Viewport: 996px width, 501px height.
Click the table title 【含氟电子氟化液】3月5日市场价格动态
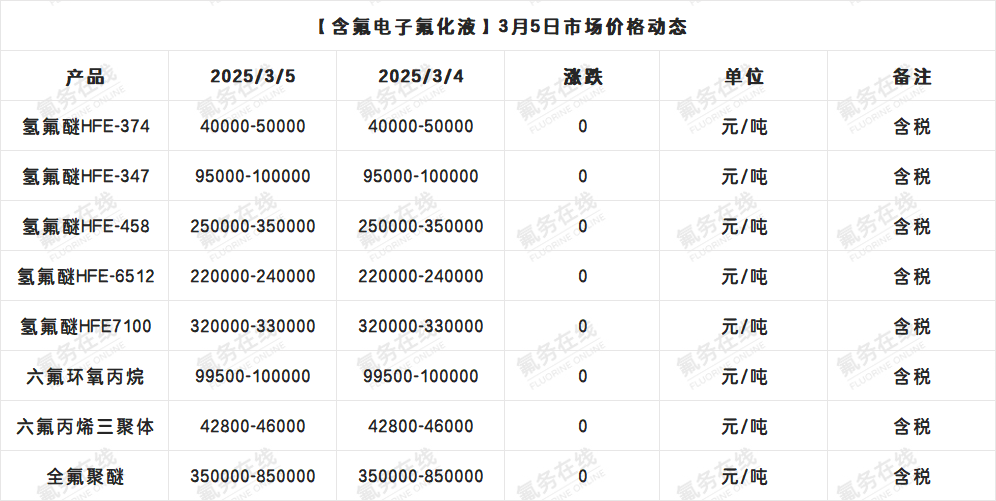pos(502,27)
